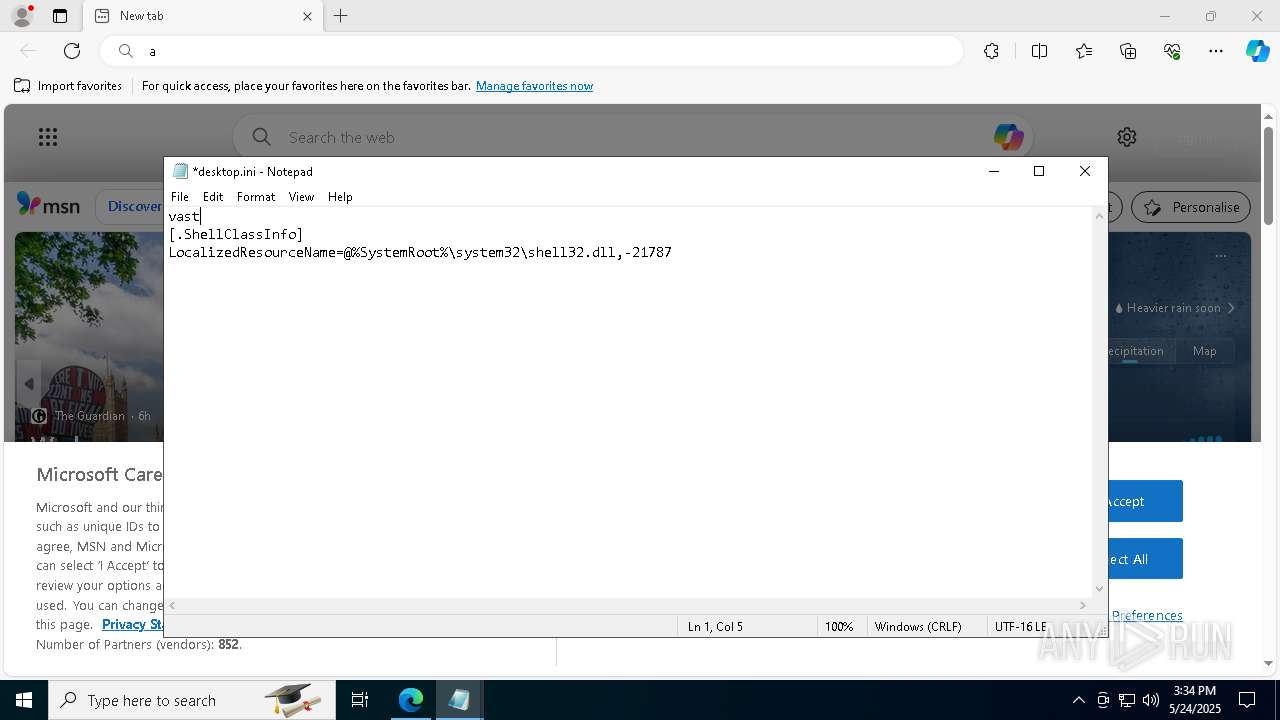Open network icon in system tray
The width and height of the screenshot is (1280, 720).
click(1127, 700)
